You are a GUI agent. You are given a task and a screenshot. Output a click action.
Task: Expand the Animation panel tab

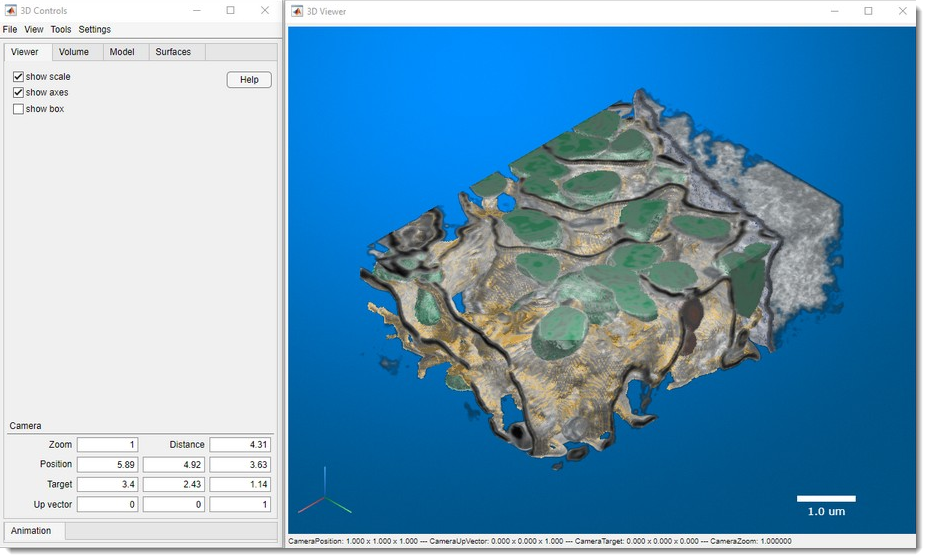[x=31, y=531]
